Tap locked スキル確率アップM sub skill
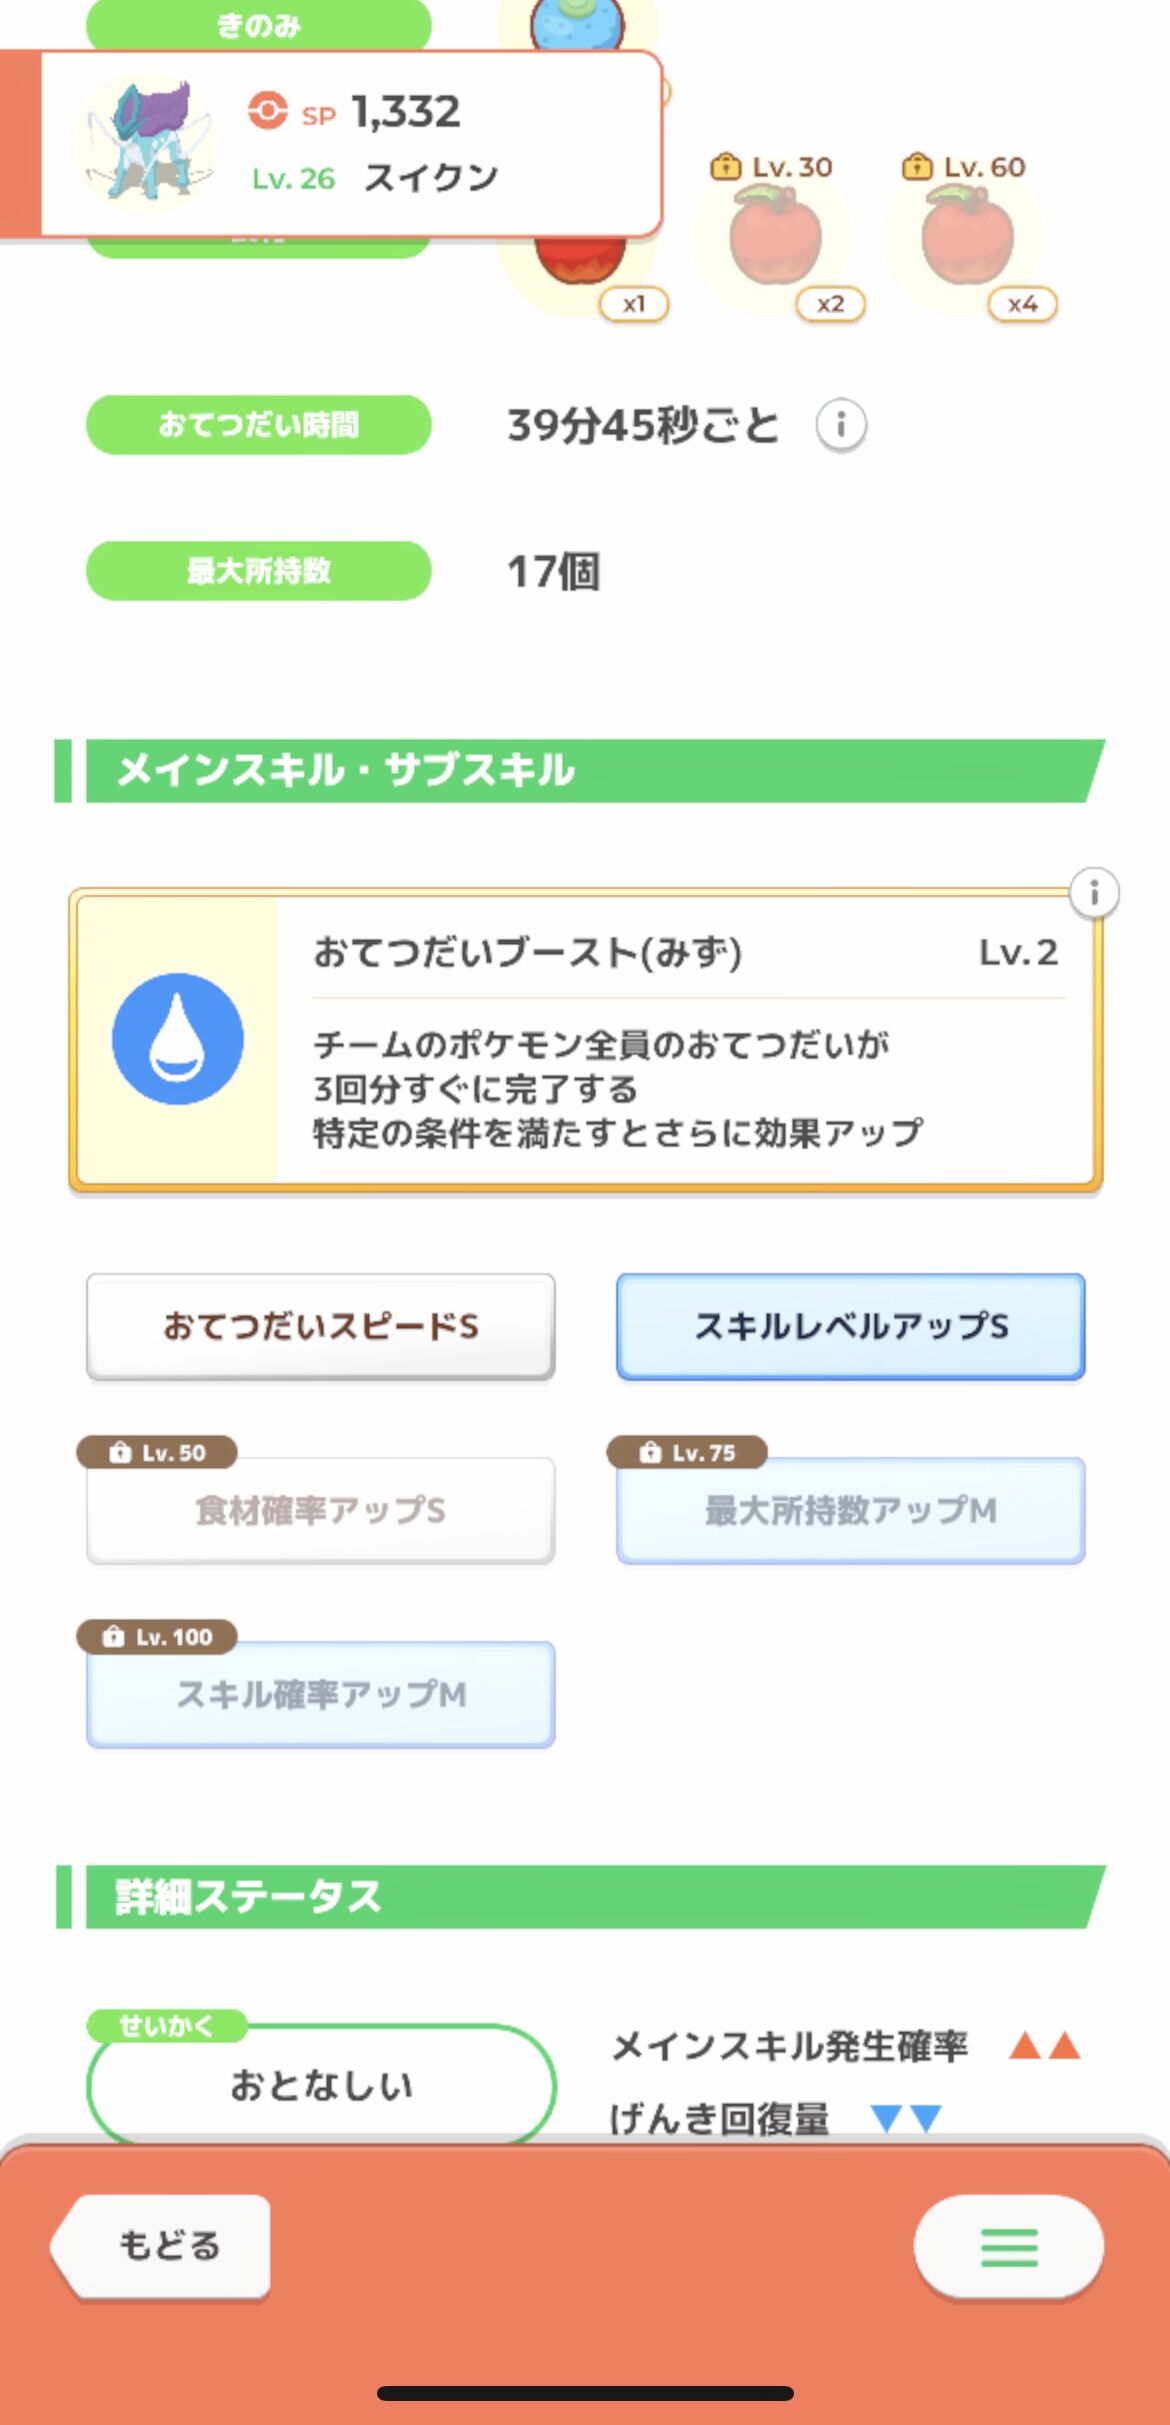This screenshot has height=2425, width=1170. pos(321,1694)
